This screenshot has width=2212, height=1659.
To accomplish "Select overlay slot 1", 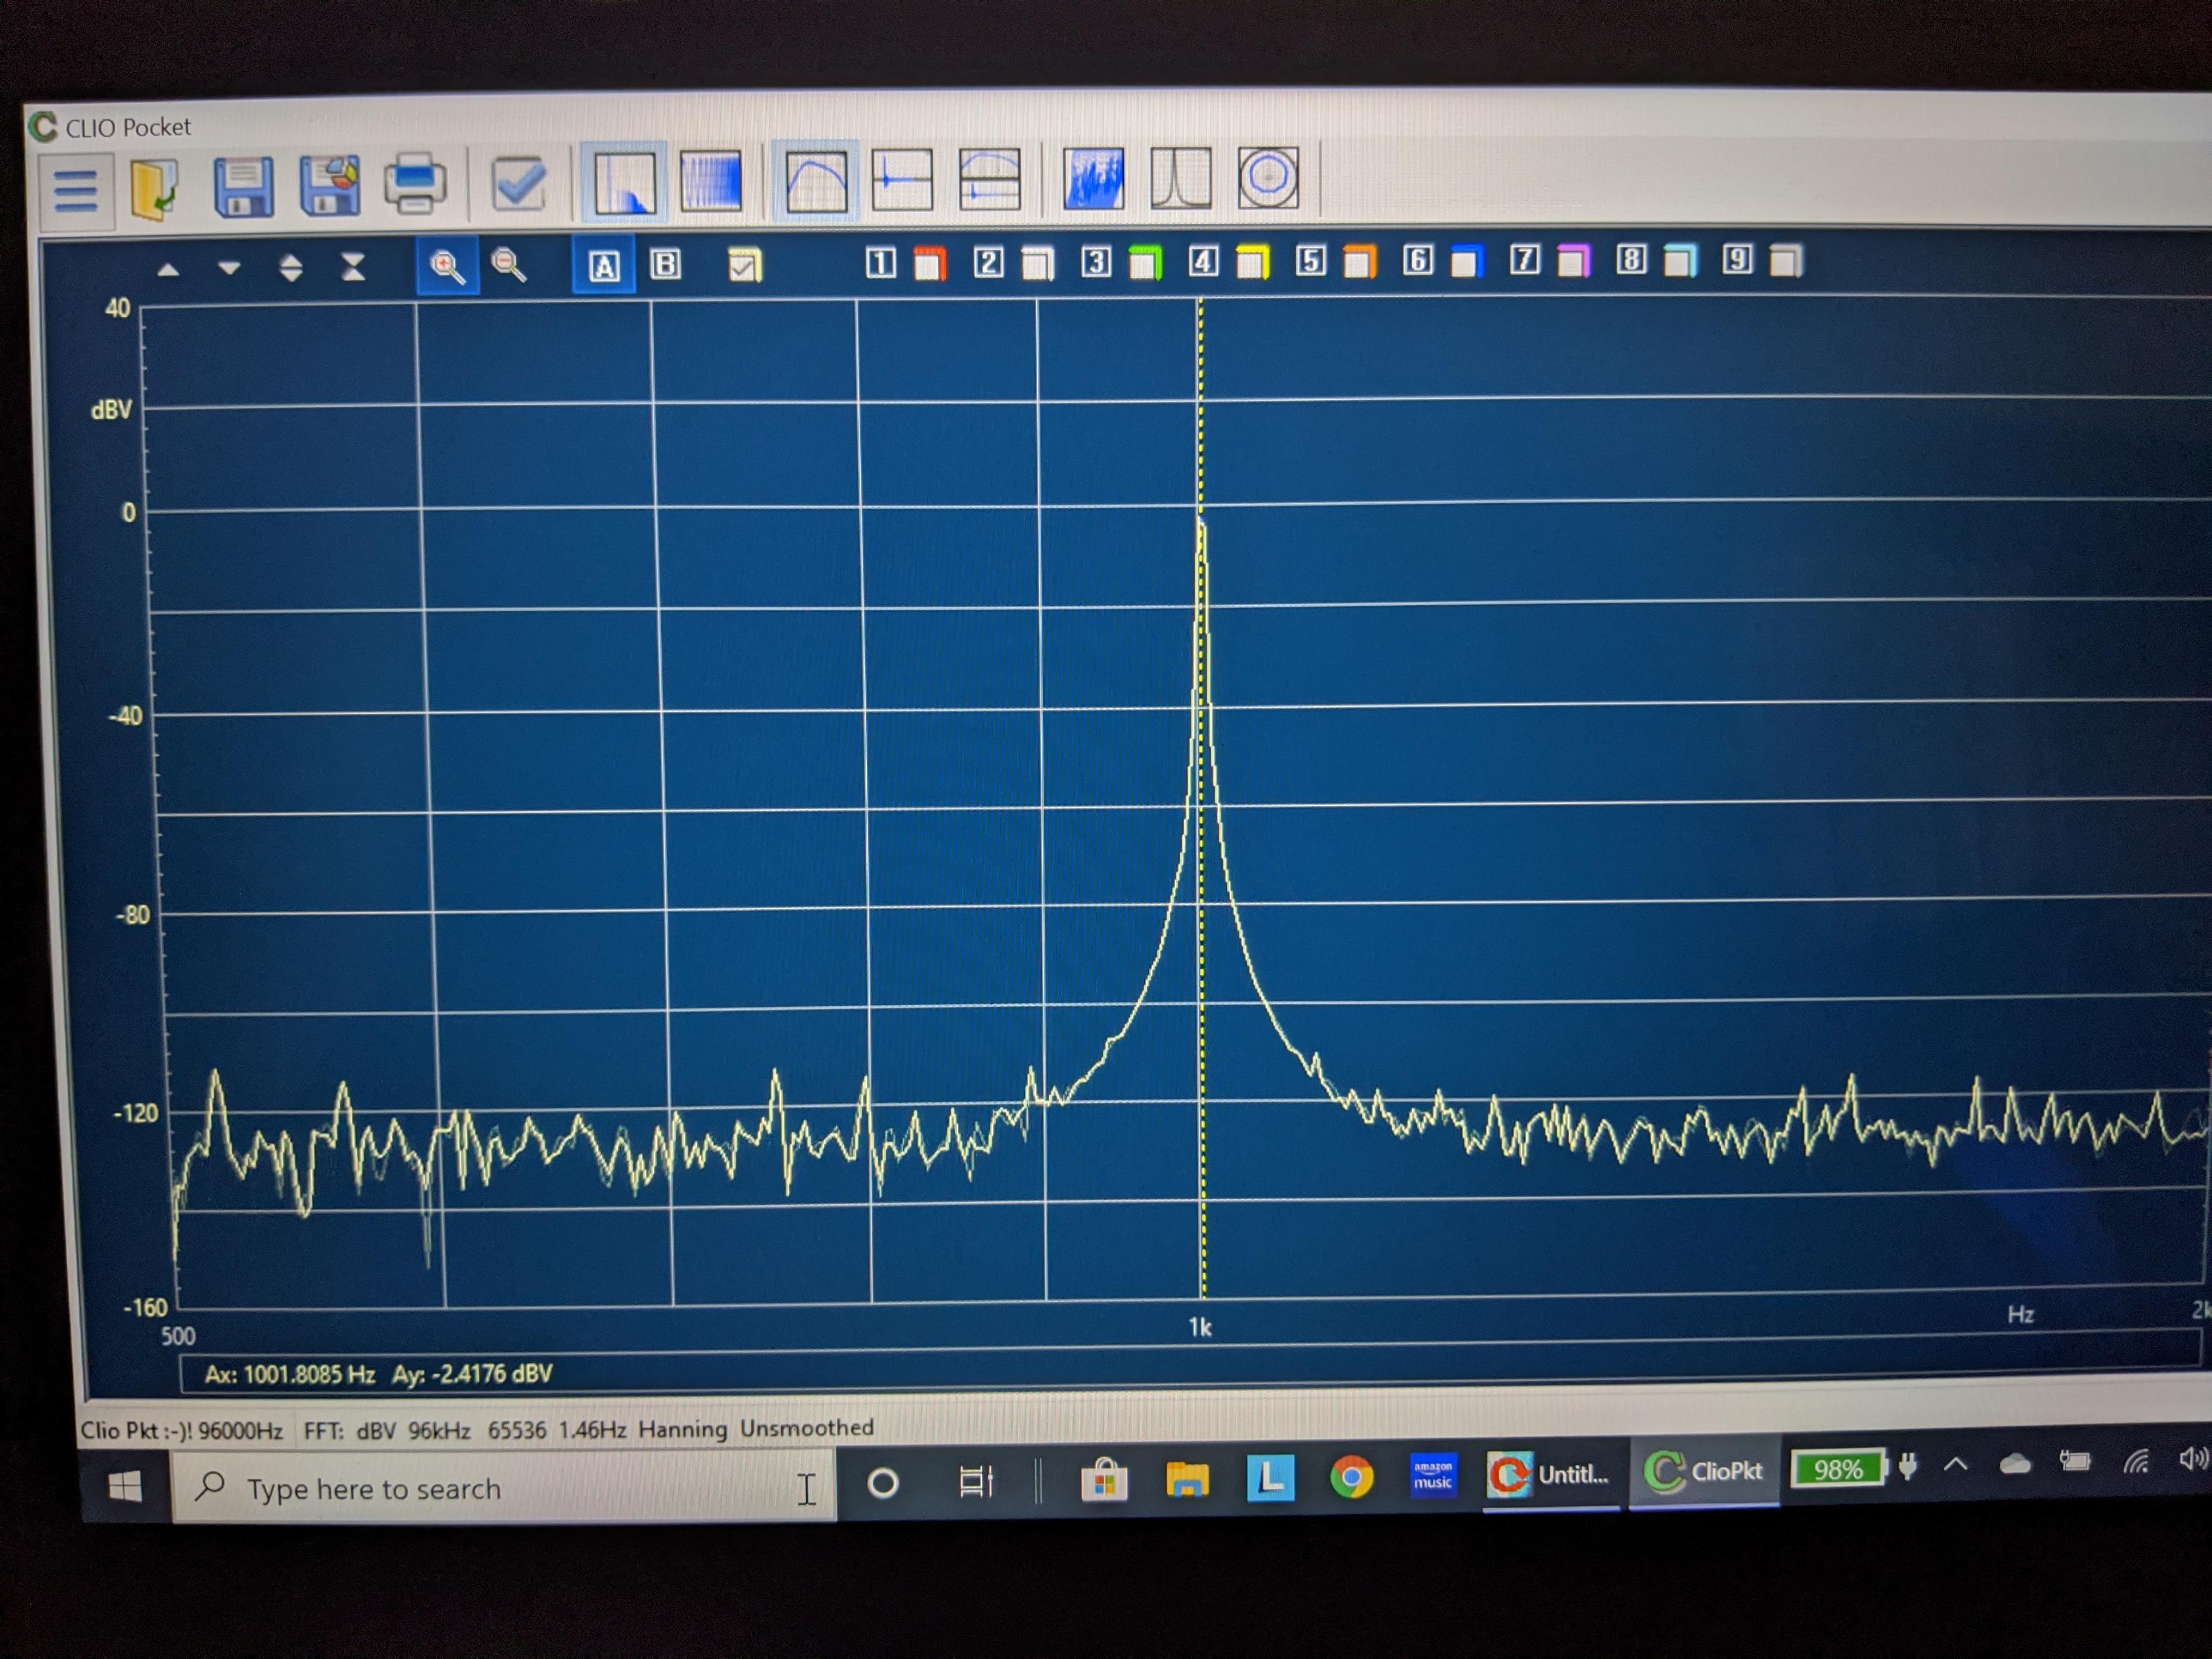I will pyautogui.click(x=880, y=263).
